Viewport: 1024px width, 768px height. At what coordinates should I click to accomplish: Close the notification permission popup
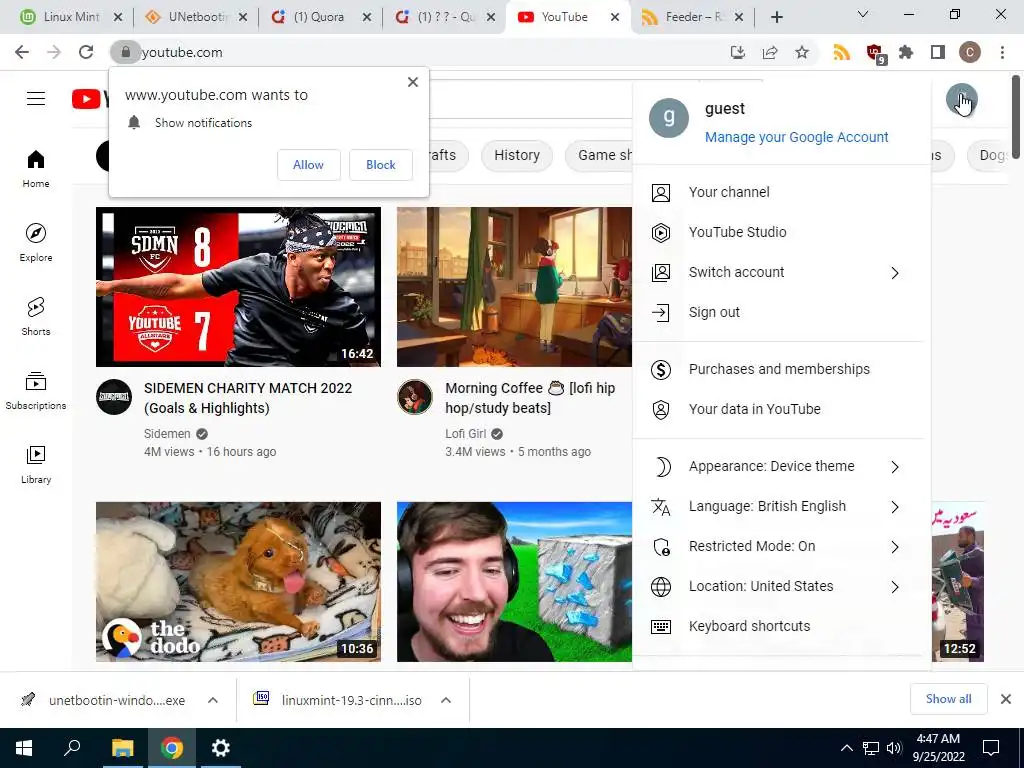(x=413, y=82)
